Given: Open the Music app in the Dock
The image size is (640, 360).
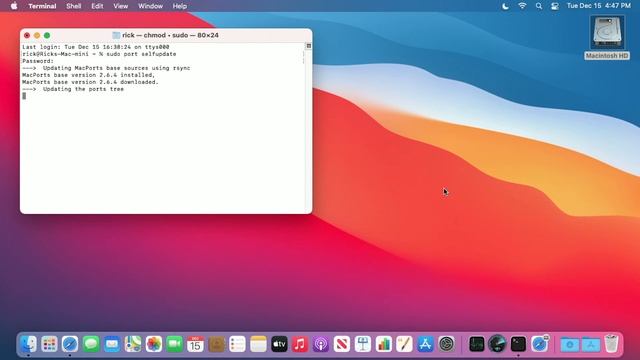Looking at the screenshot, I should tap(300, 344).
